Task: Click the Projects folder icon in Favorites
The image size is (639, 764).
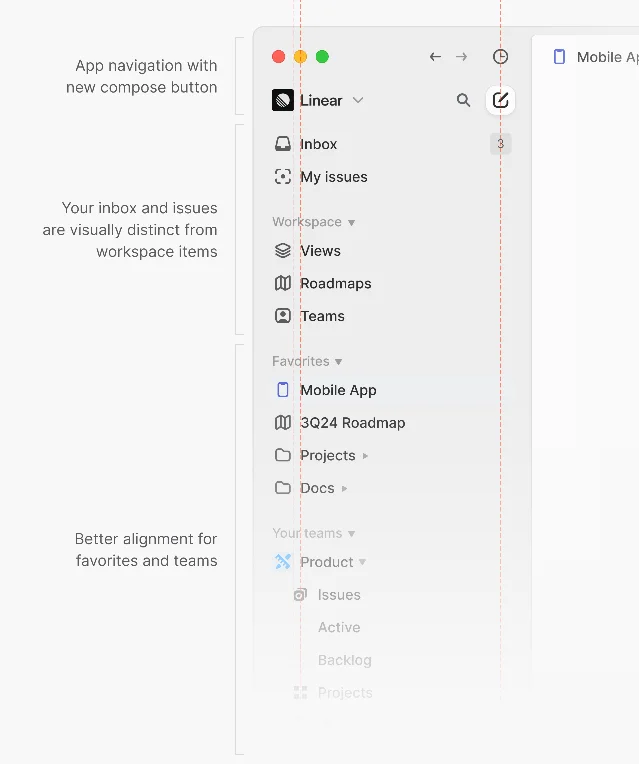Action: click(x=283, y=455)
